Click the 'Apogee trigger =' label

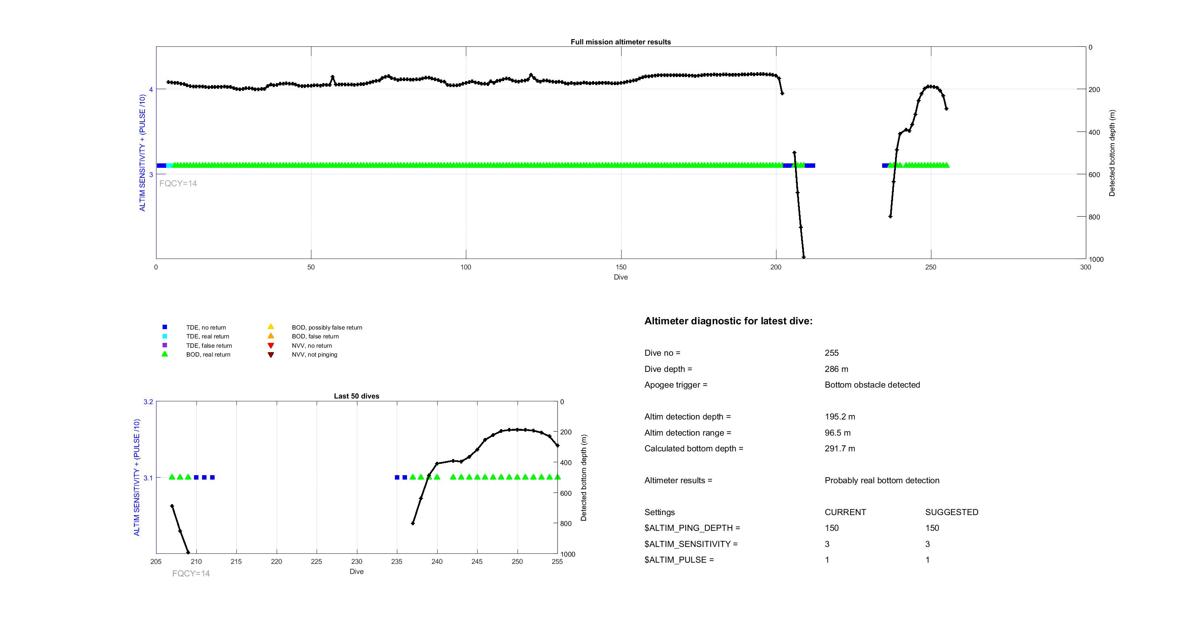coord(676,385)
